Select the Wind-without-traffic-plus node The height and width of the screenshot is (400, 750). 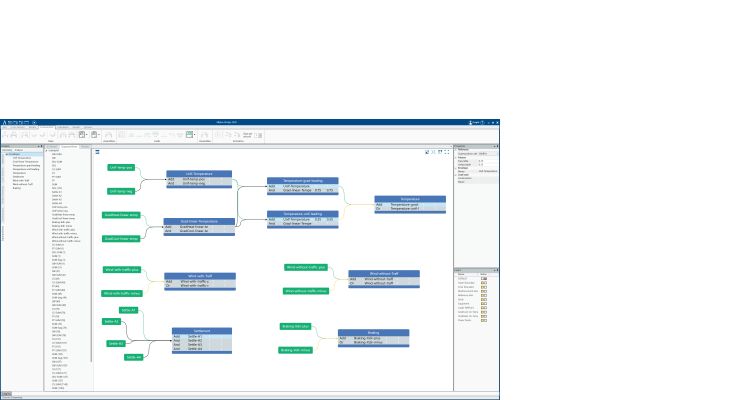(306, 267)
